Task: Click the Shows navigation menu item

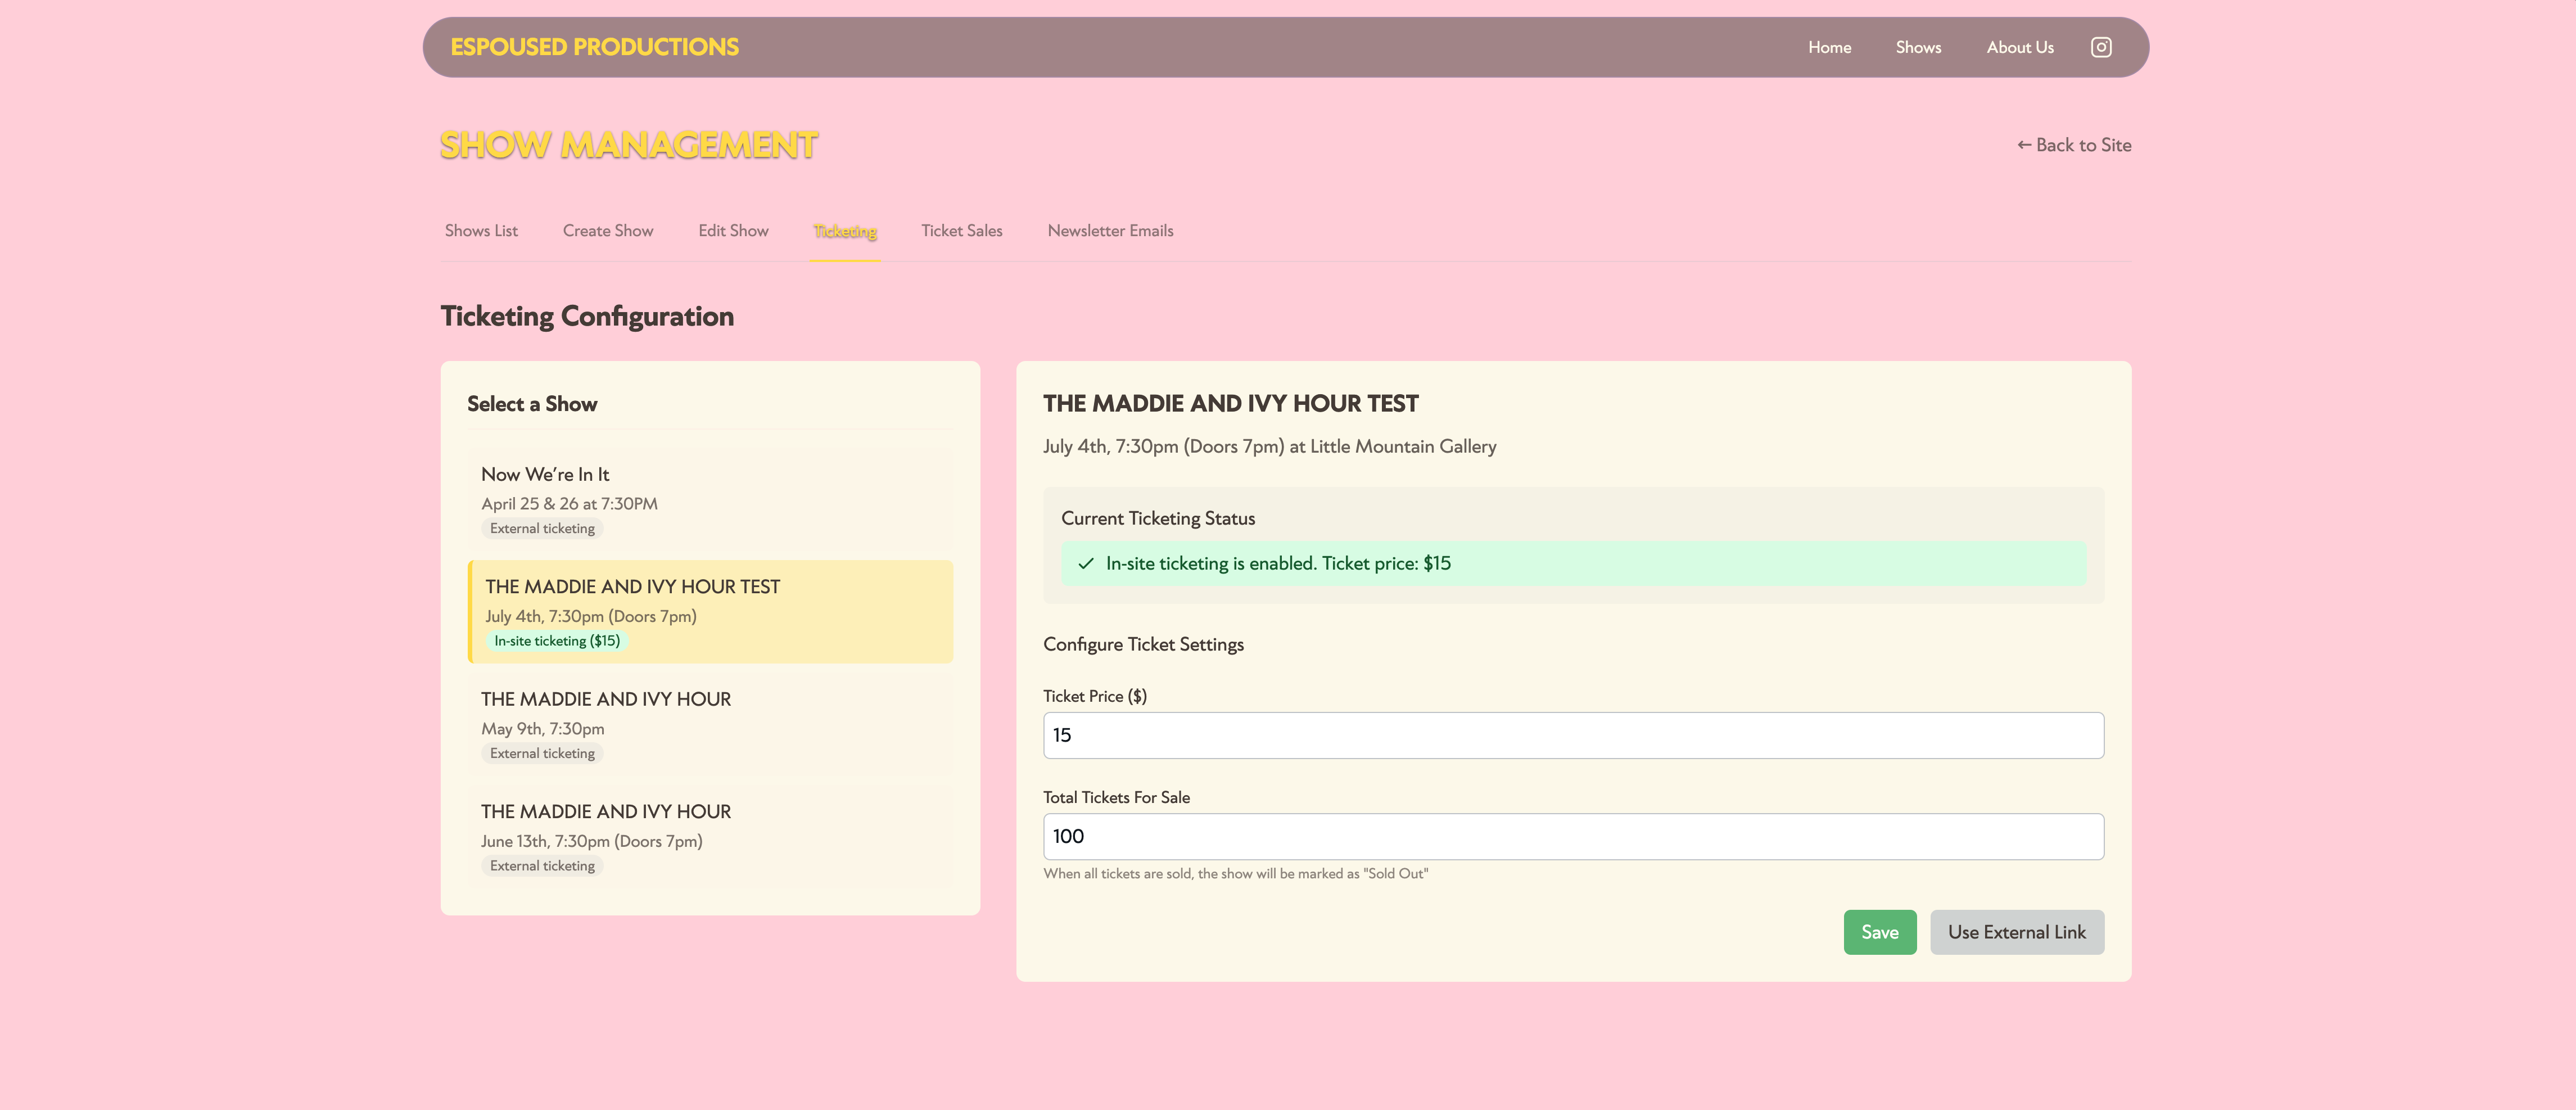Action: click(x=1917, y=46)
